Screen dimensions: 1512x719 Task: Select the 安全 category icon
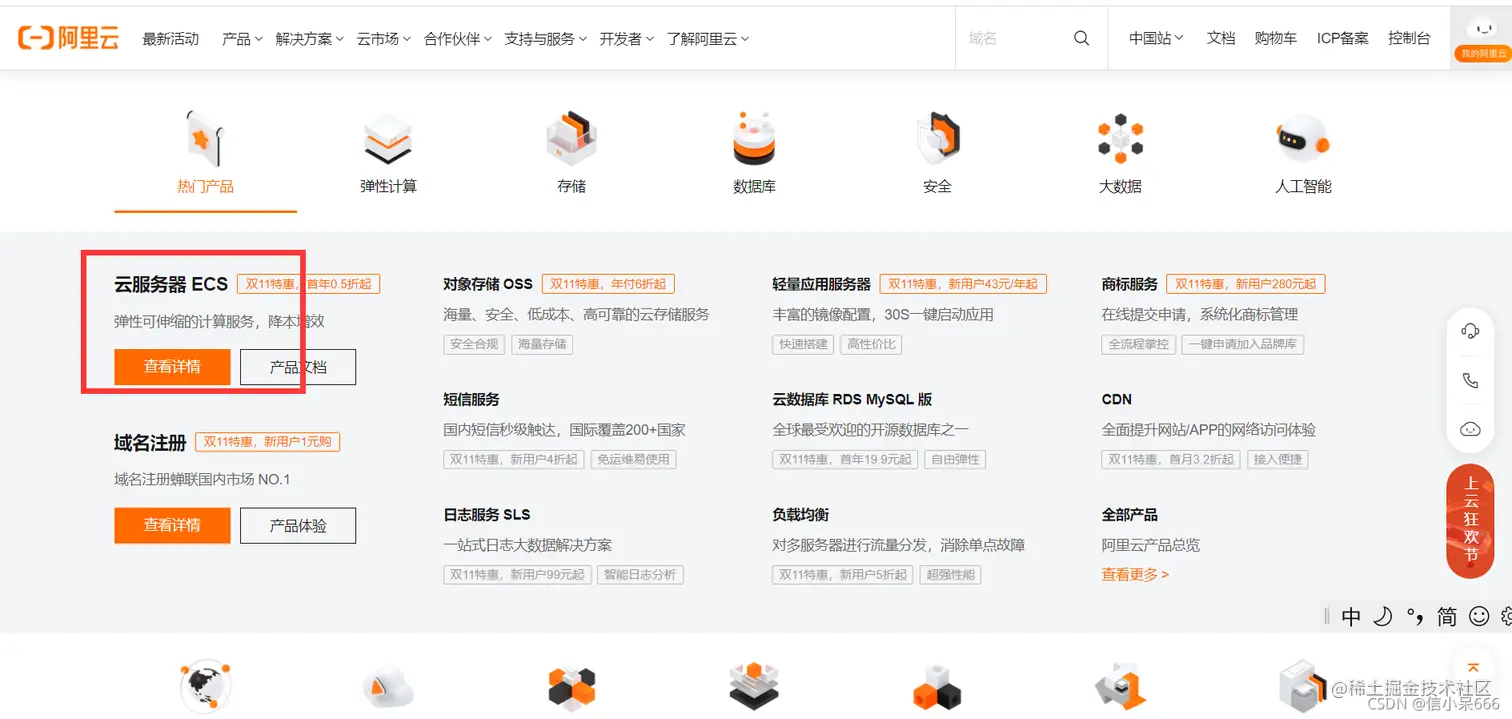937,143
